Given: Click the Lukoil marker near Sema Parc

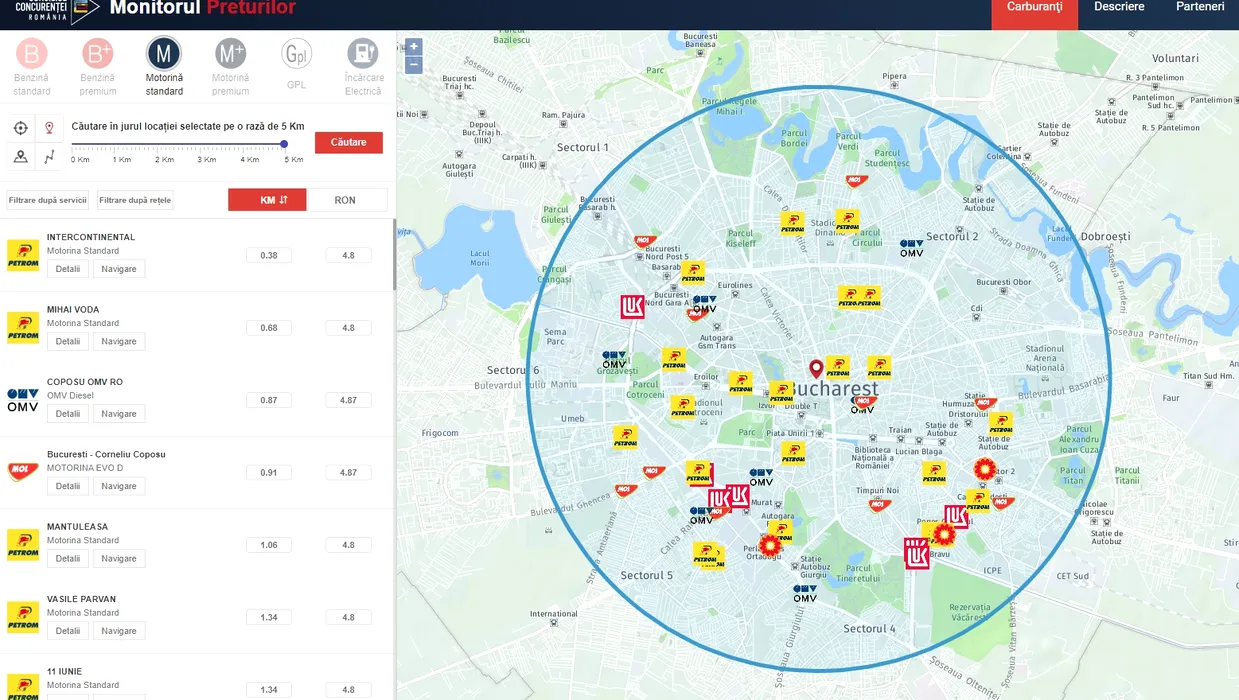Looking at the screenshot, I should pyautogui.click(x=632, y=307).
